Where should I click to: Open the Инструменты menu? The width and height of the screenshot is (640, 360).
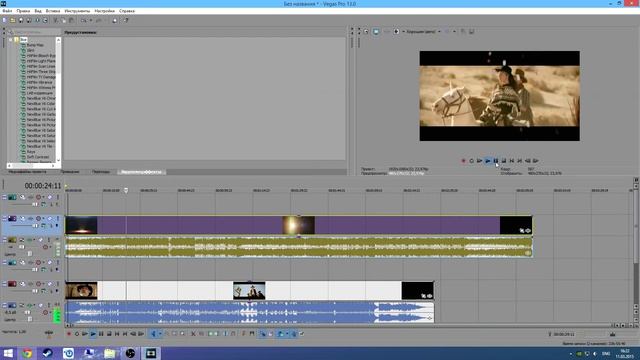(77, 11)
